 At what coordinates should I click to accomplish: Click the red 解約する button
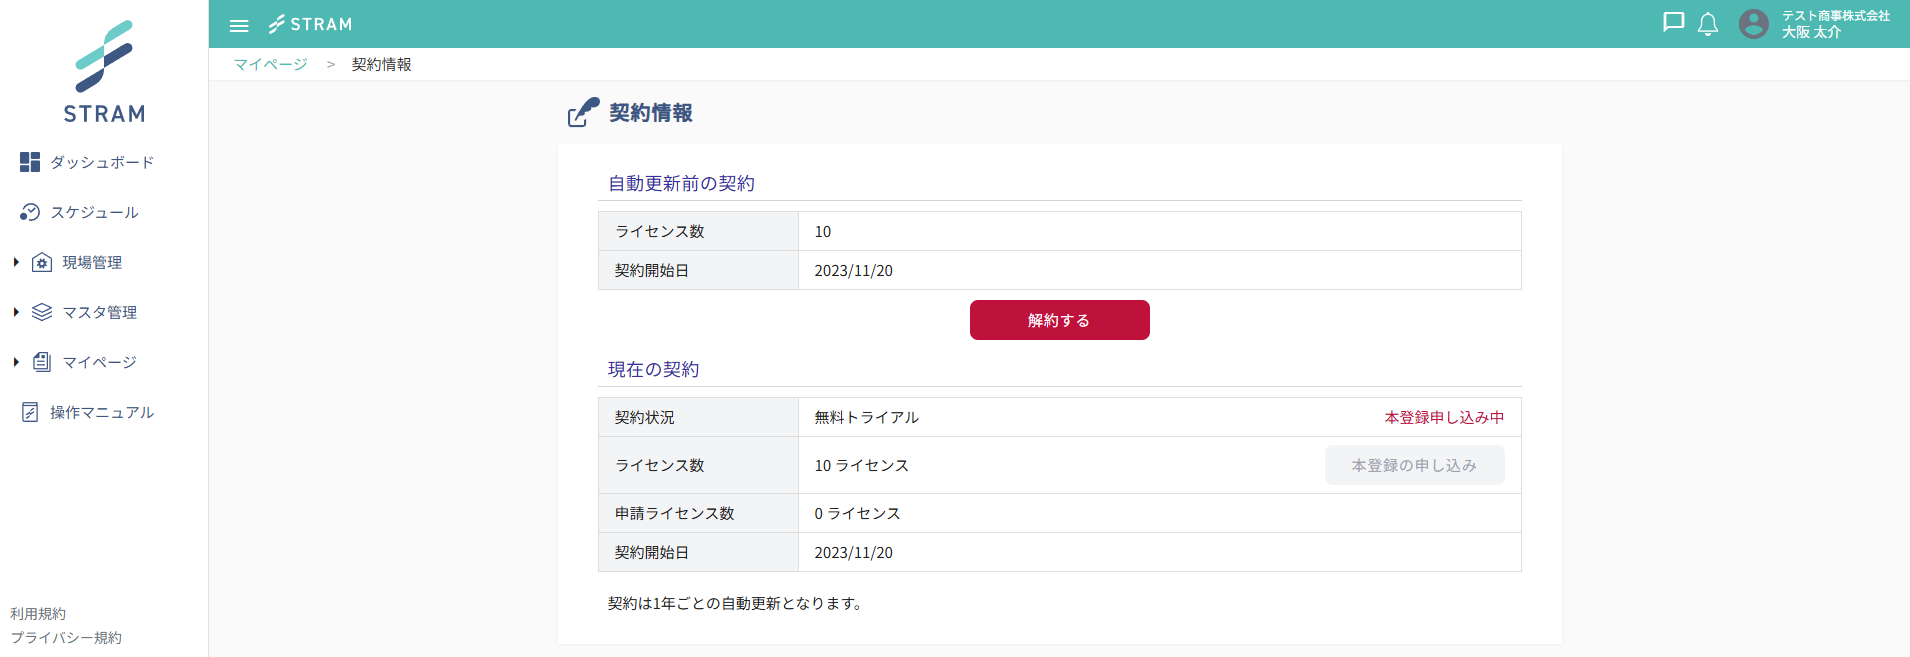1060,320
